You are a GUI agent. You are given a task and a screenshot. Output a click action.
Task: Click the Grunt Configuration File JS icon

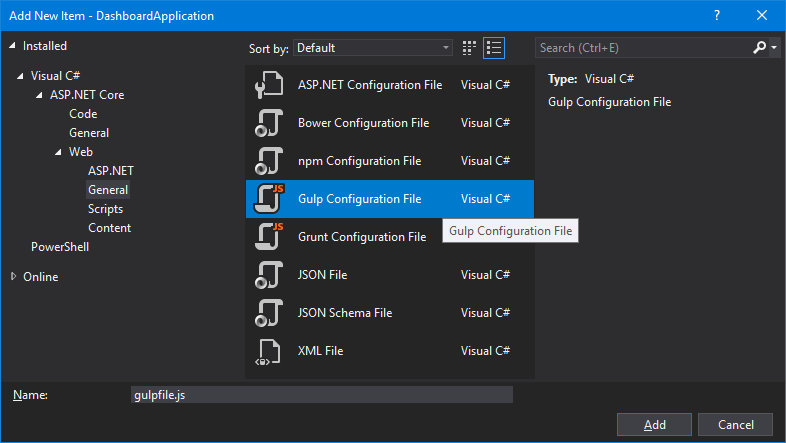pyautogui.click(x=269, y=237)
